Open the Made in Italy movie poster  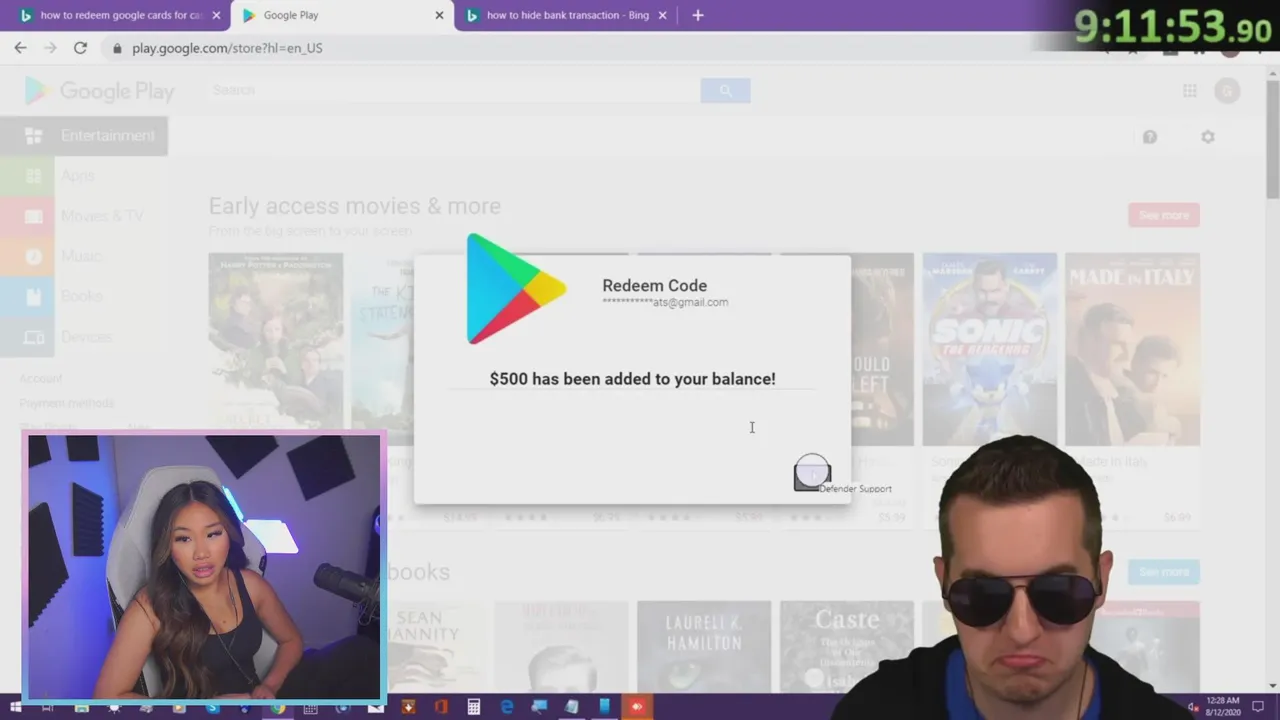[1132, 349]
